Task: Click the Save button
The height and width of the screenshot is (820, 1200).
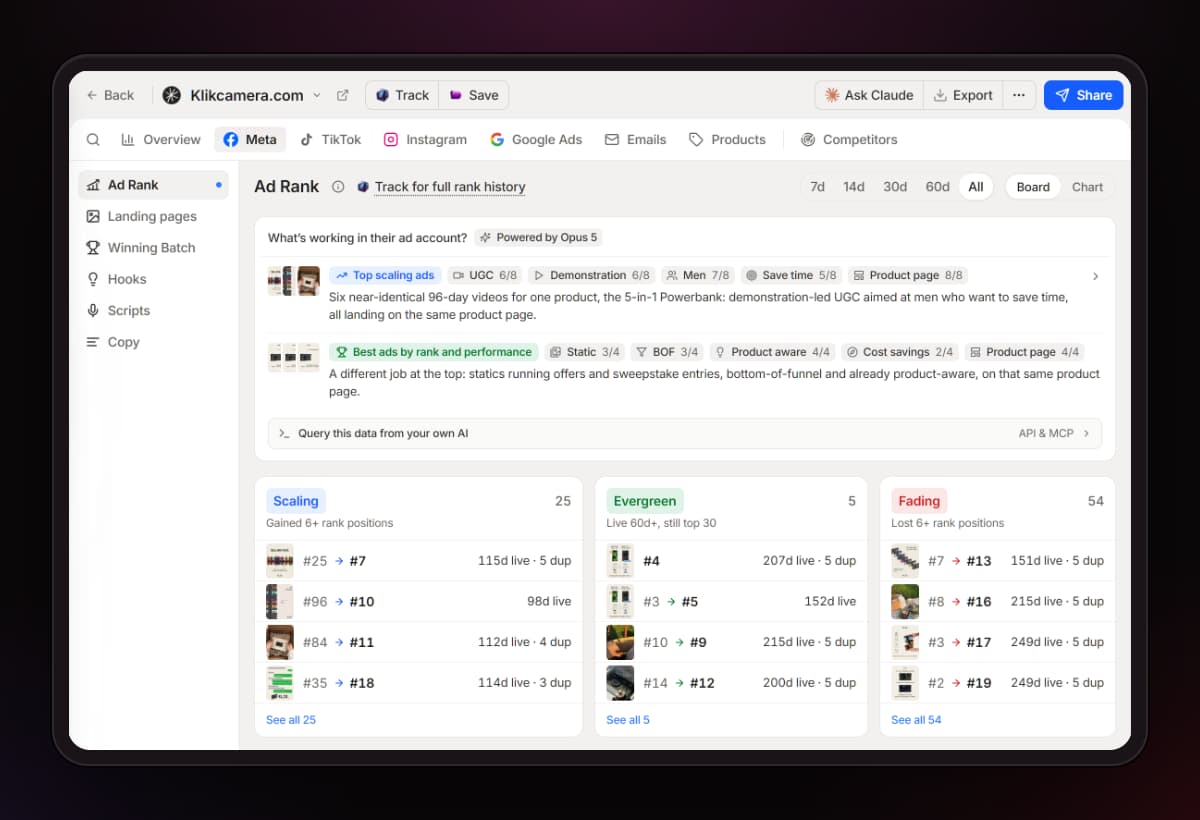Action: [474, 95]
